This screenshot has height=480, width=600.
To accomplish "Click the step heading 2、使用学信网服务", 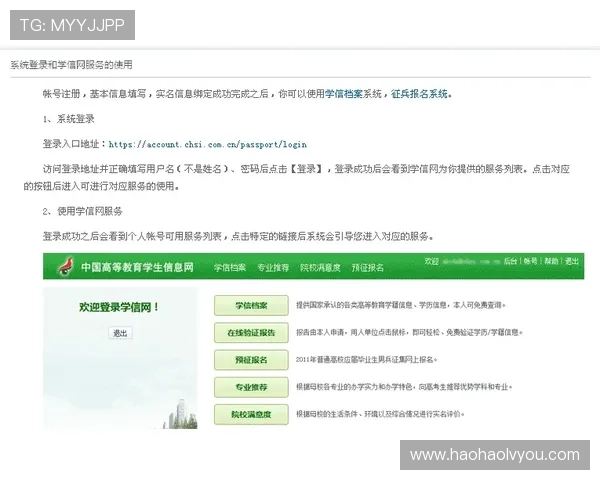I will pyautogui.click(x=82, y=211).
